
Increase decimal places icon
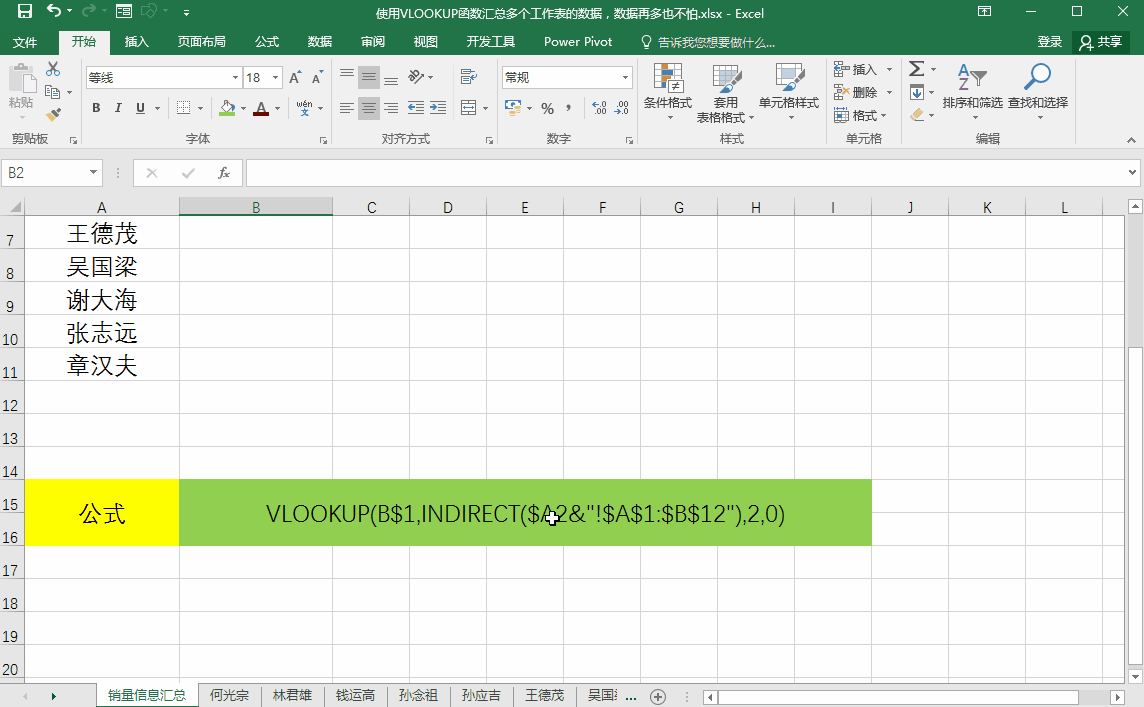[599, 109]
